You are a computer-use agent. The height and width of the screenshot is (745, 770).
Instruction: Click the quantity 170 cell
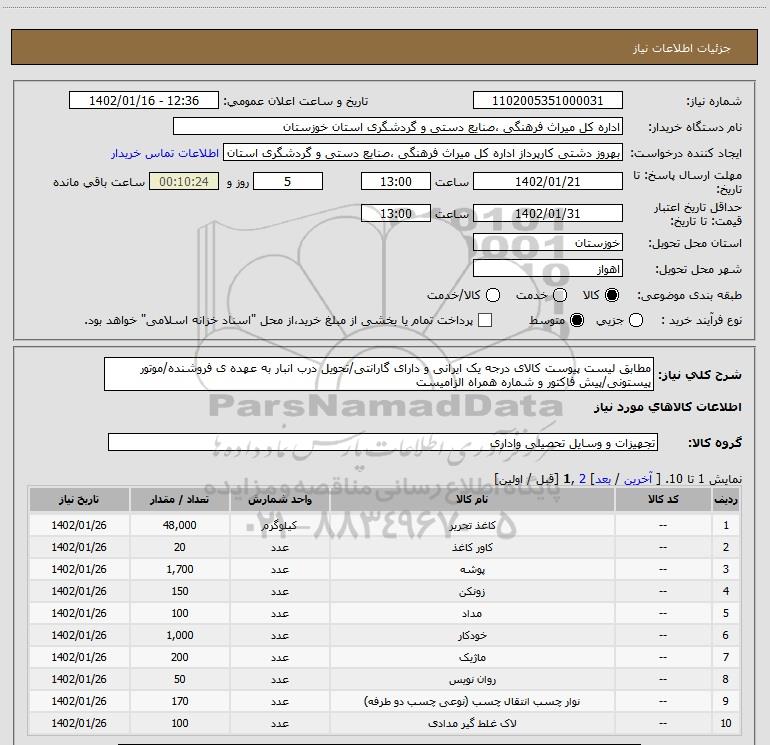[x=180, y=701]
